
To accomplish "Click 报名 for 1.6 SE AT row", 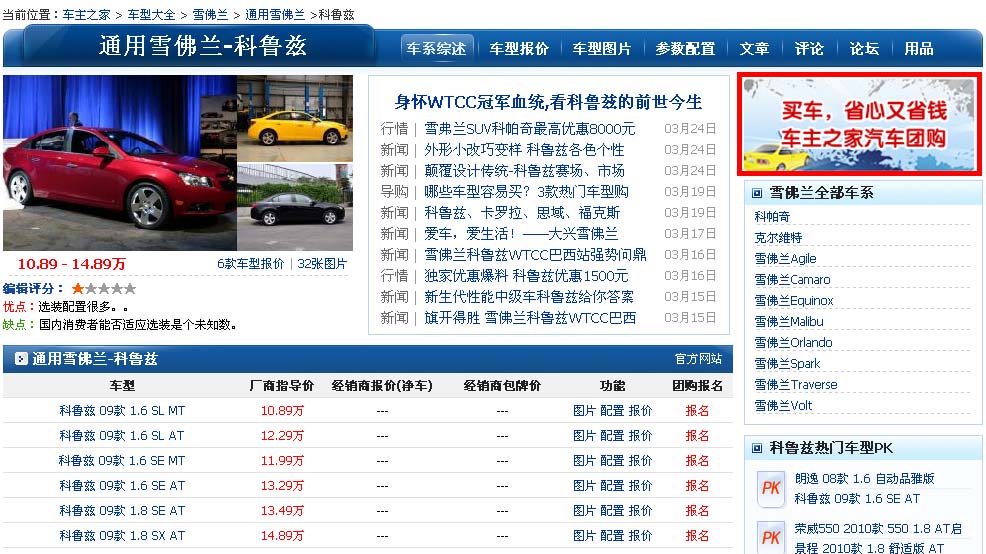I will pos(697,486).
